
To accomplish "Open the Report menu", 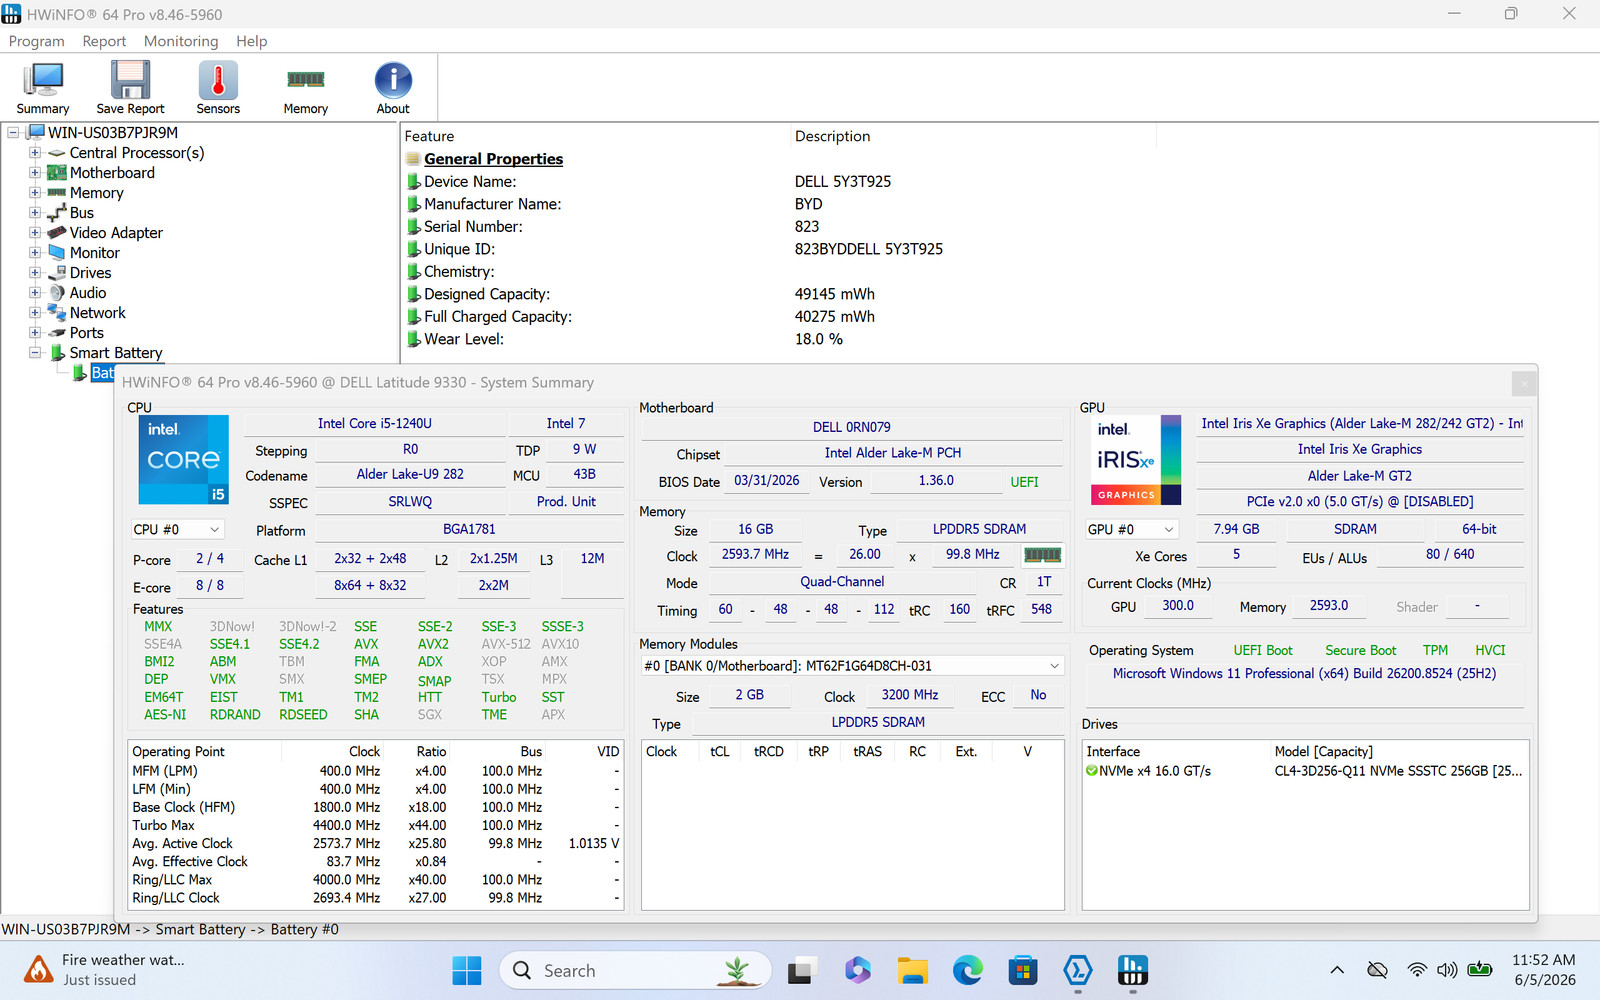I will point(104,41).
